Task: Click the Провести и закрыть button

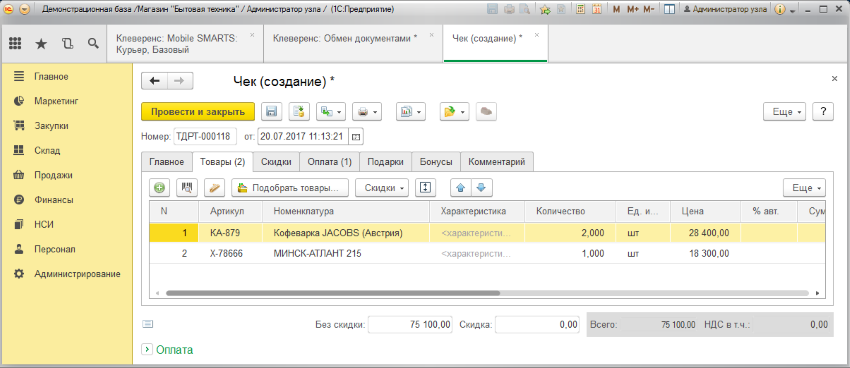Action: pyautogui.click(x=198, y=112)
